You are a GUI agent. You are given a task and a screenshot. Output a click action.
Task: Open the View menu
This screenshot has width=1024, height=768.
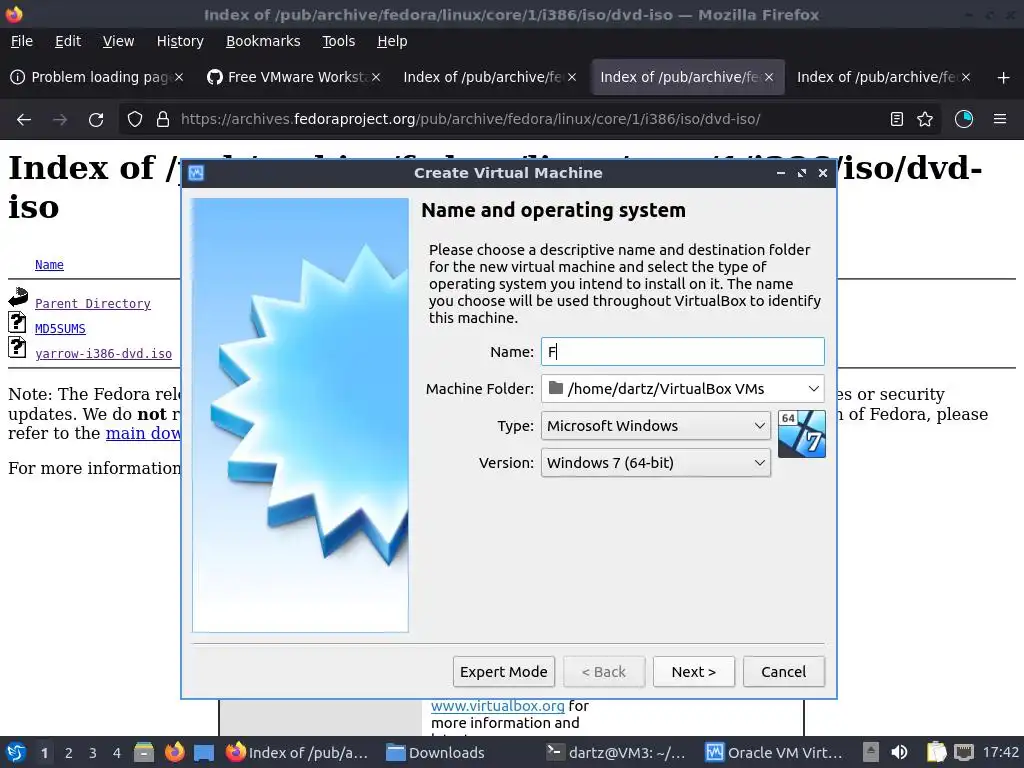point(118,41)
